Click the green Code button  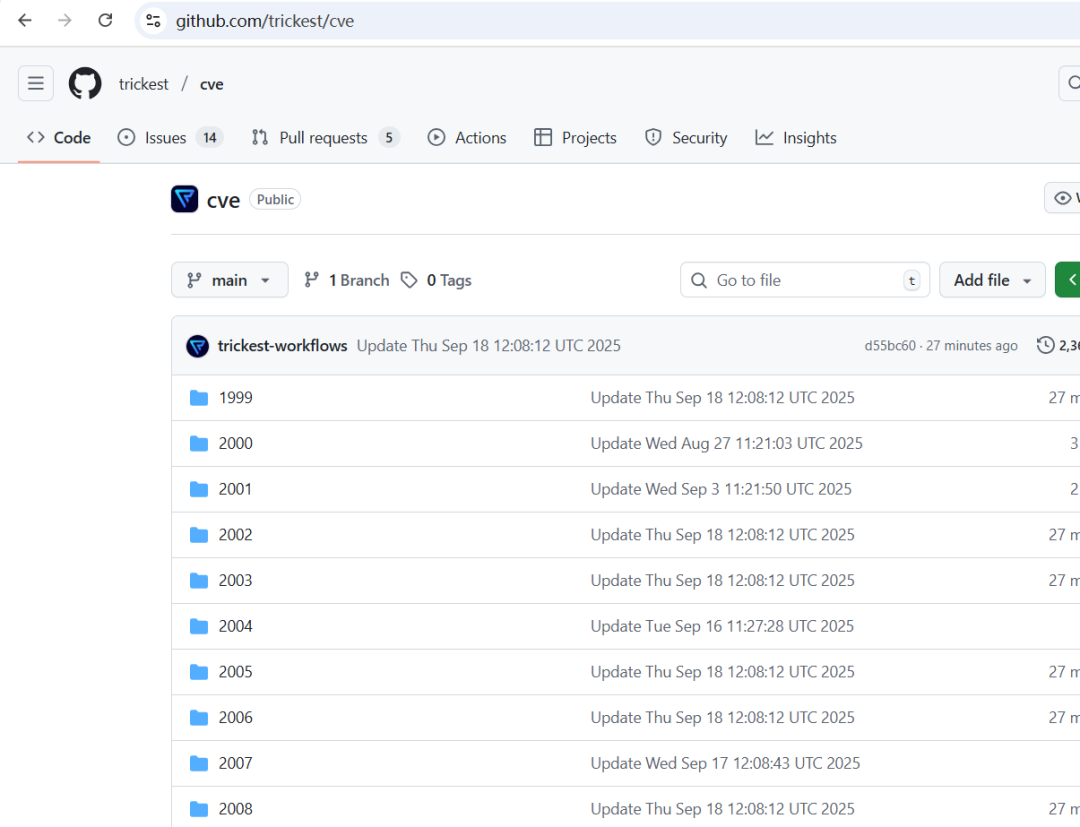pyautogui.click(x=1068, y=280)
